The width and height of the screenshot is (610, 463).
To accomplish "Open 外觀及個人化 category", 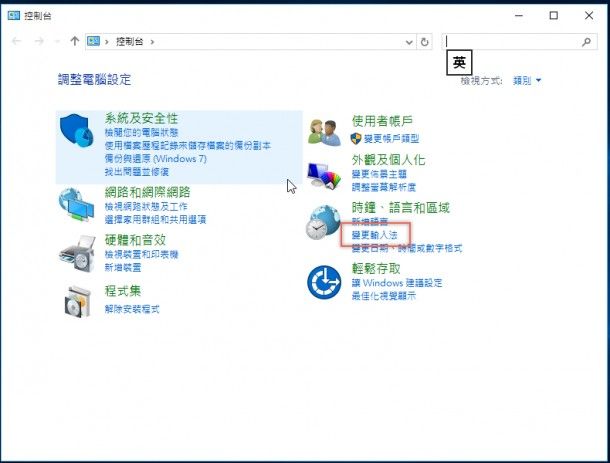I will point(388,160).
